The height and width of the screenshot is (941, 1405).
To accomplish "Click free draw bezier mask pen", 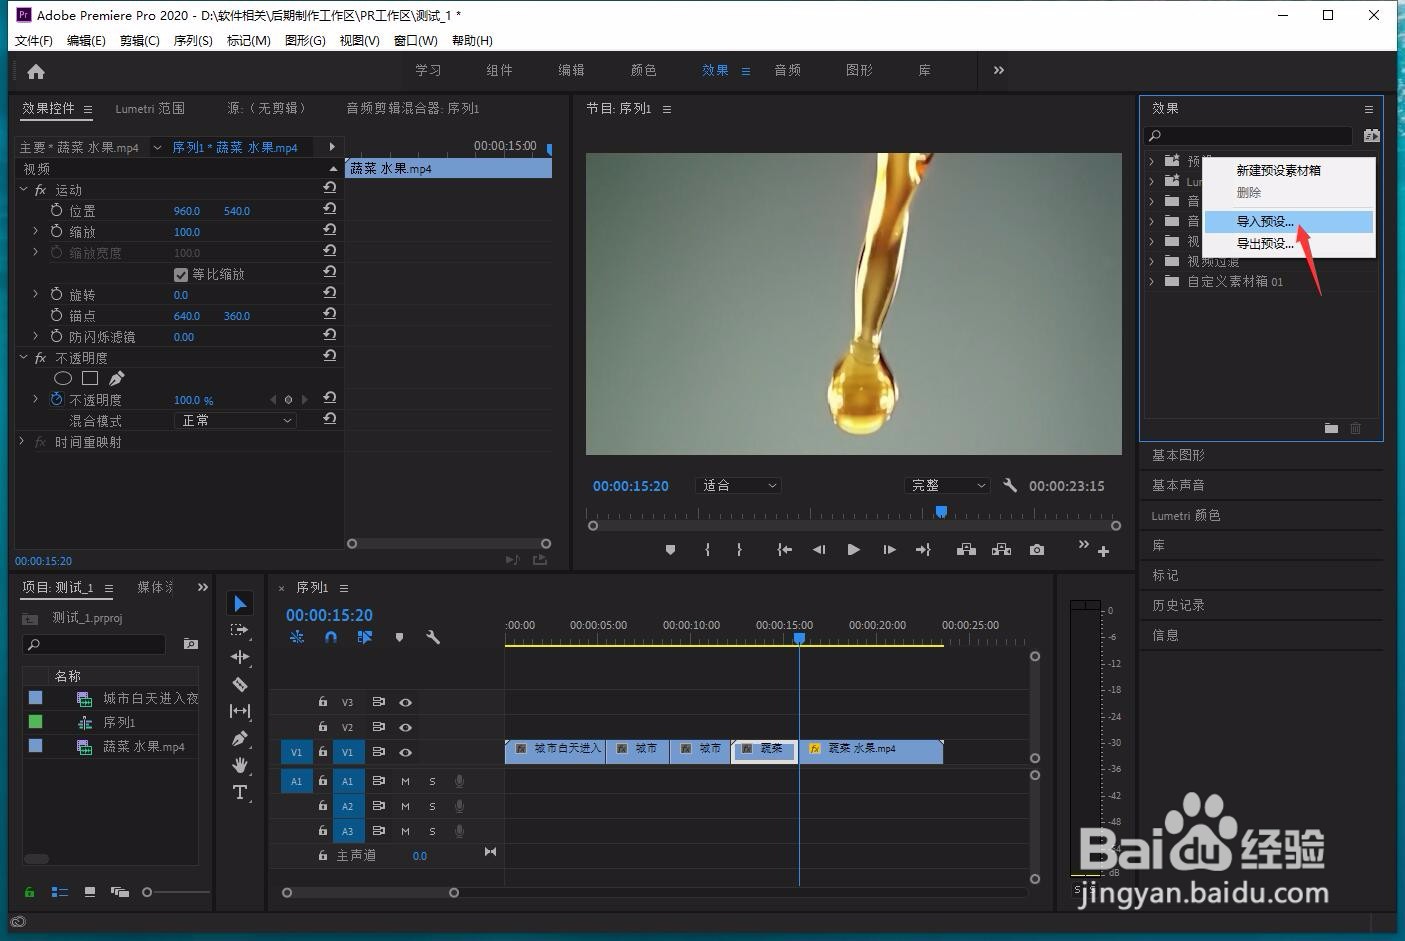I will tap(117, 378).
